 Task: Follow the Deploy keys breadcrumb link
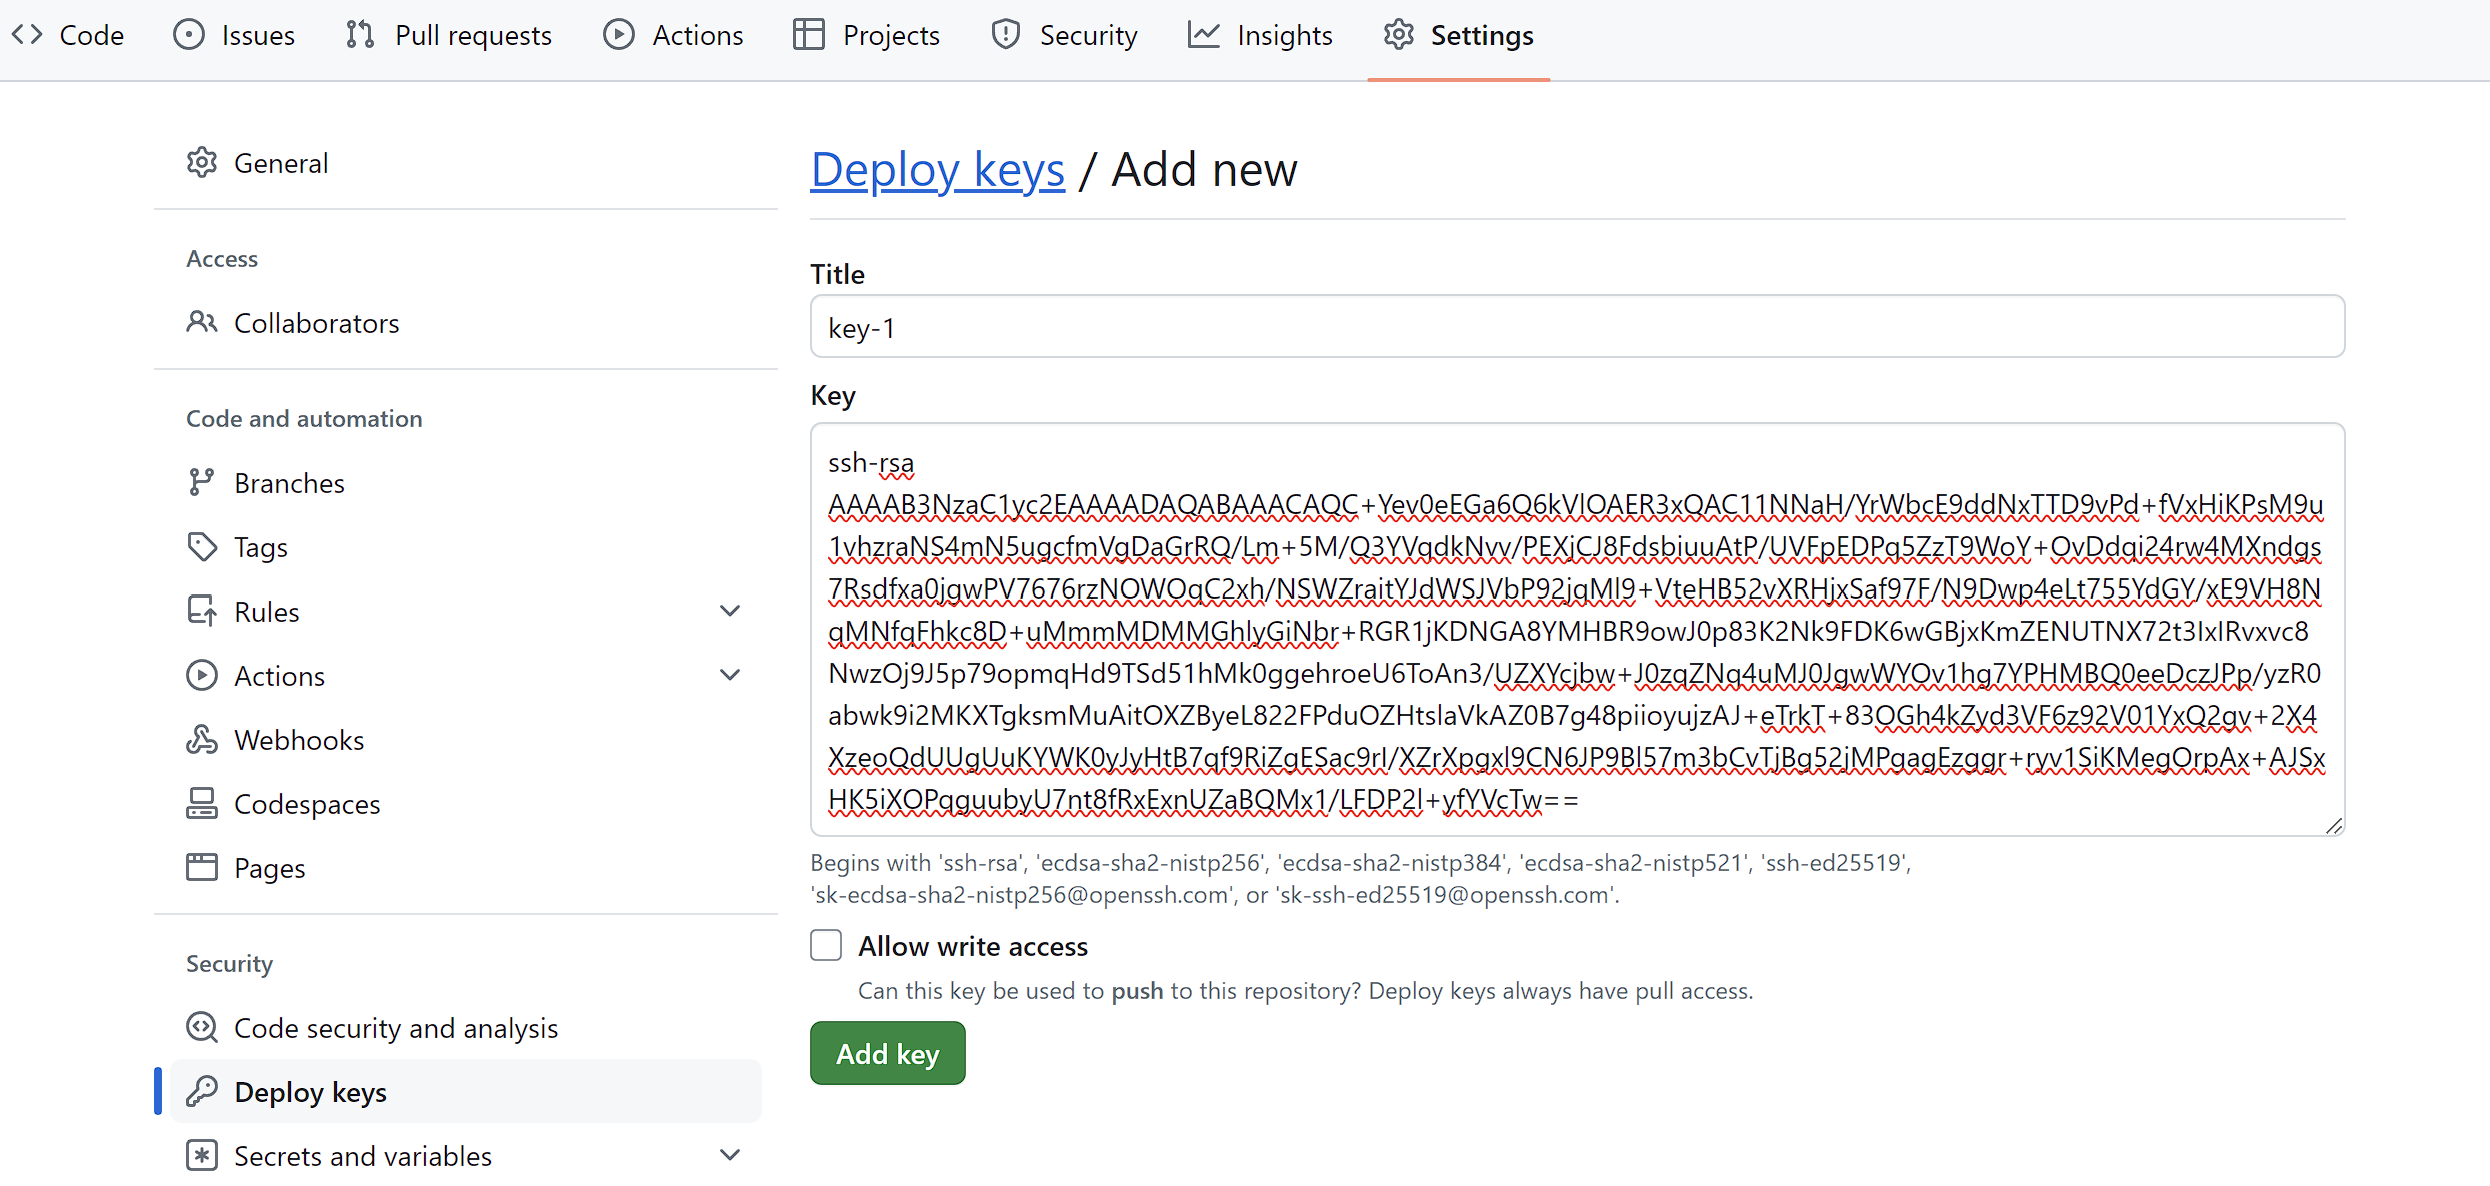coord(937,169)
